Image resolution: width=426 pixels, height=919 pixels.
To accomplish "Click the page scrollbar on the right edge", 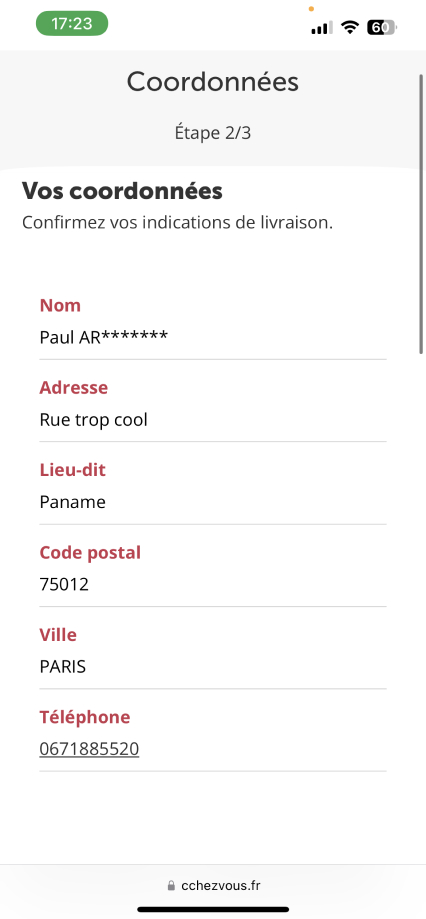I will coord(421,214).
